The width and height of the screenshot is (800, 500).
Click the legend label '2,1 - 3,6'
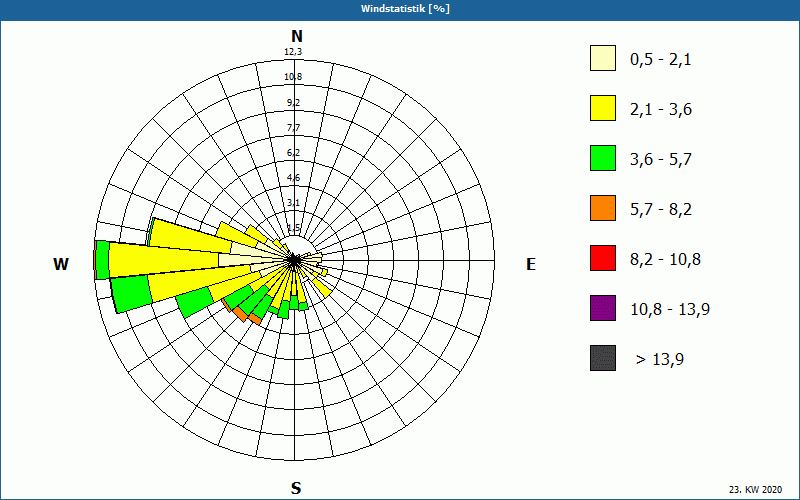pos(661,110)
